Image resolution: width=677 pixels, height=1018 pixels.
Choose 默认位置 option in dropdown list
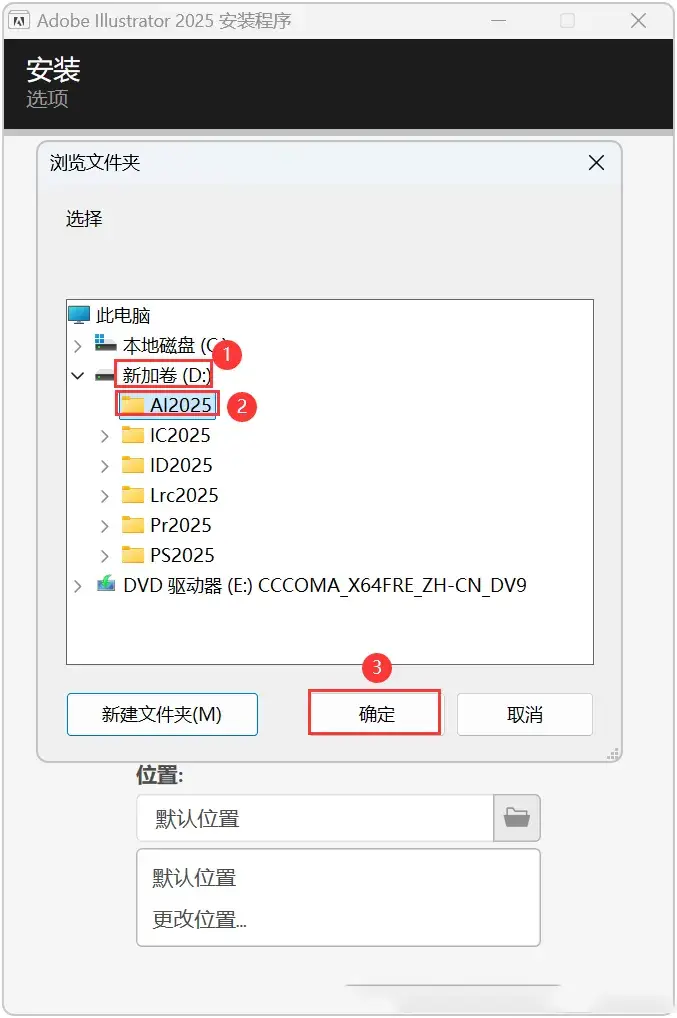point(194,878)
